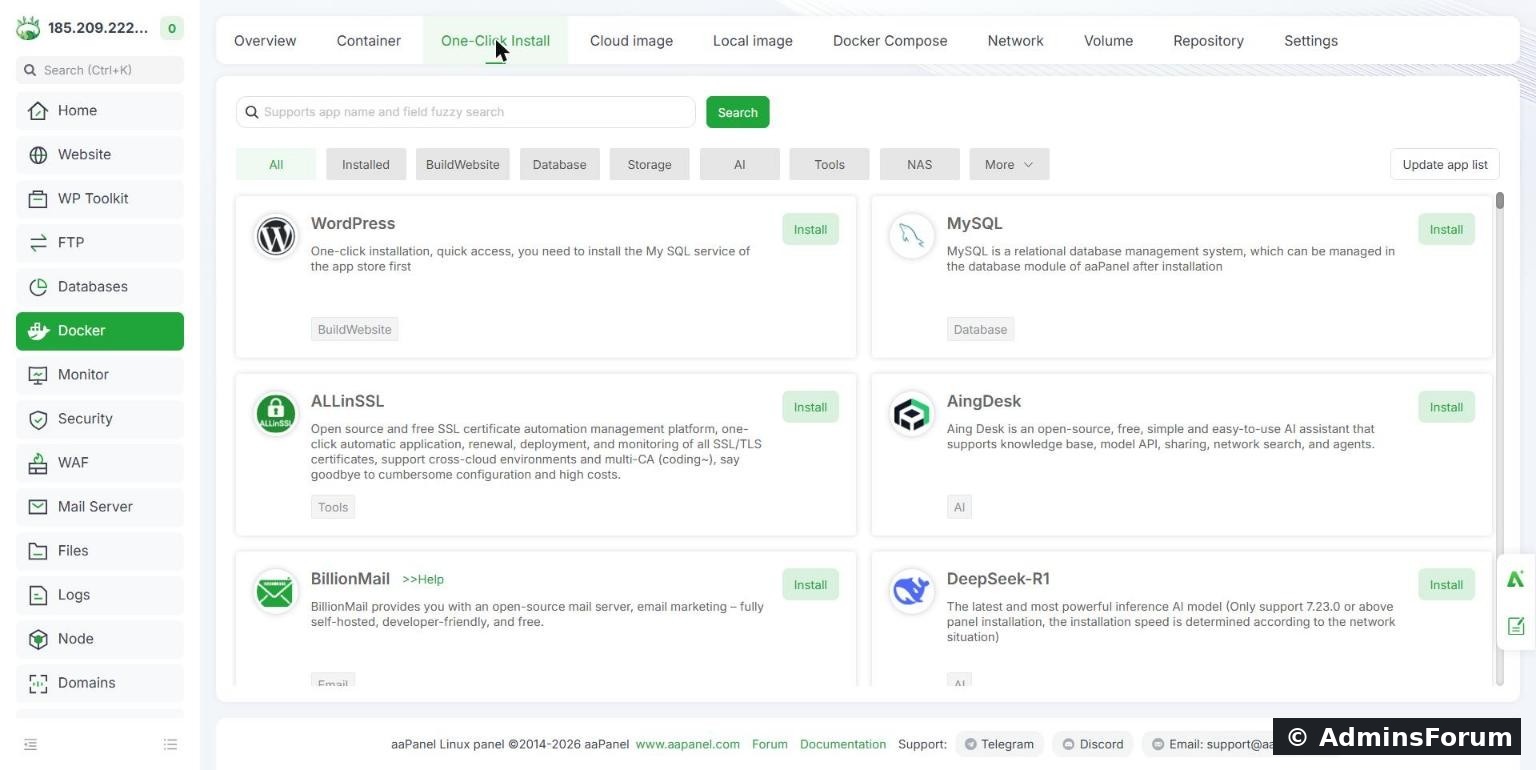
Task: Collapse sidebar using bottom-left menu icon
Action: point(31,744)
